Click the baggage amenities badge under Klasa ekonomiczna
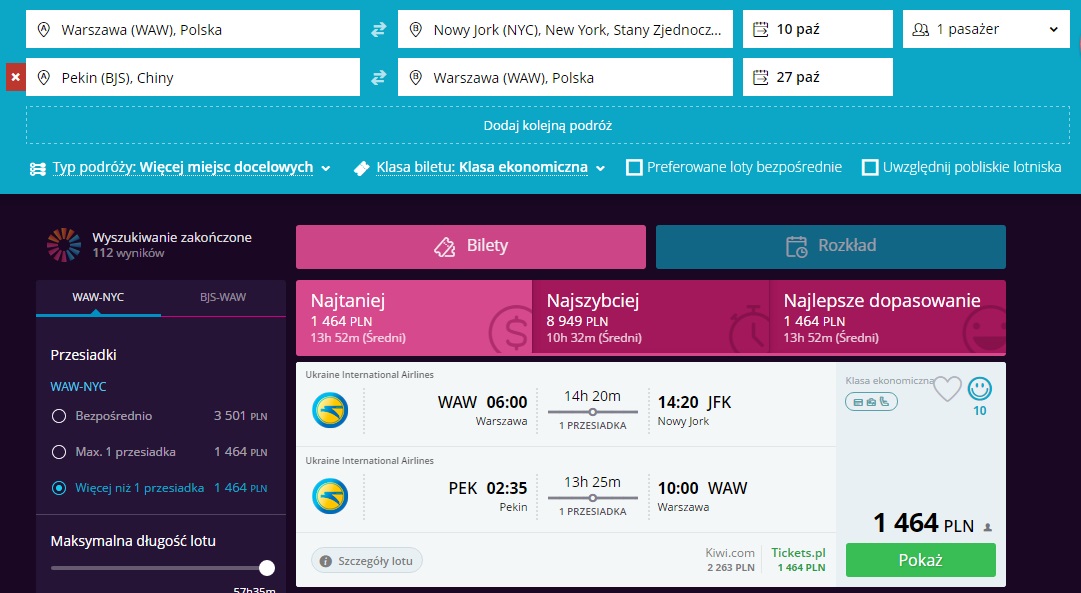The height and width of the screenshot is (593, 1081). pyautogui.click(x=871, y=401)
